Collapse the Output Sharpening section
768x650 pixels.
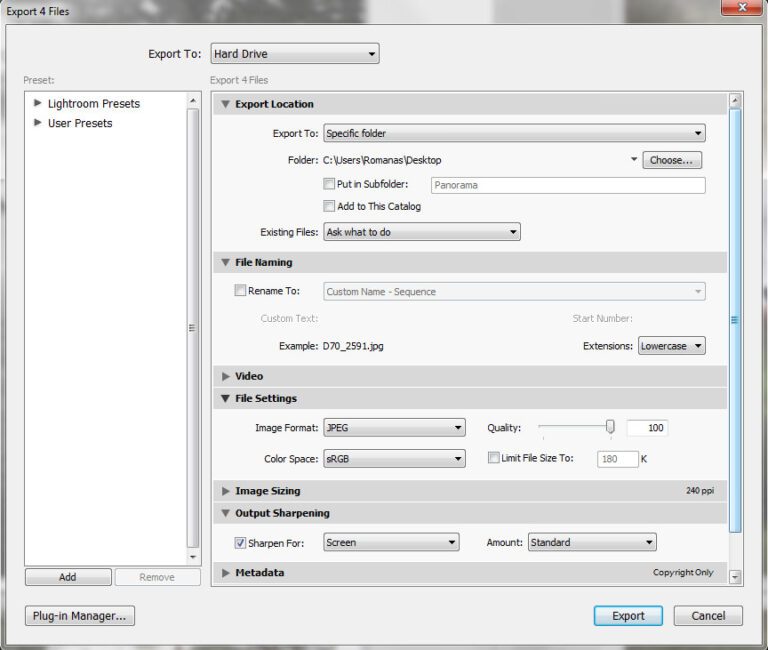coord(225,513)
